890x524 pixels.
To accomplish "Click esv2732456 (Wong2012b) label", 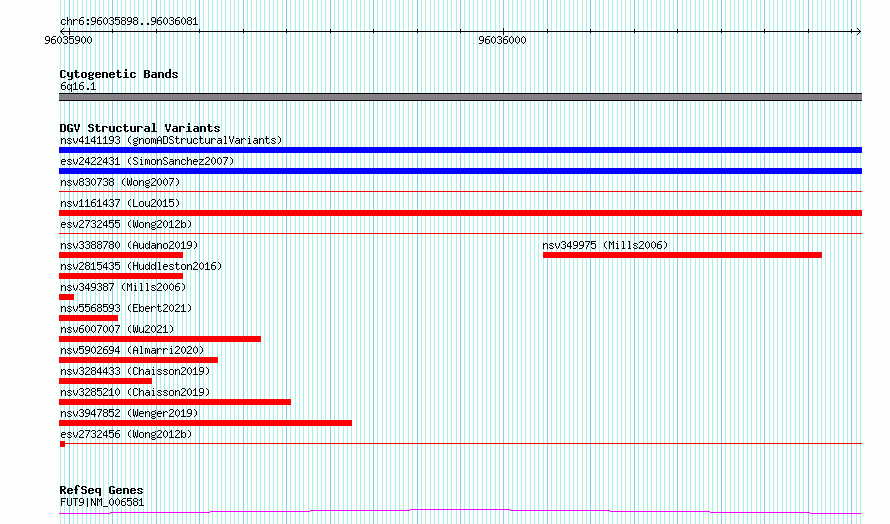I will 126,434.
